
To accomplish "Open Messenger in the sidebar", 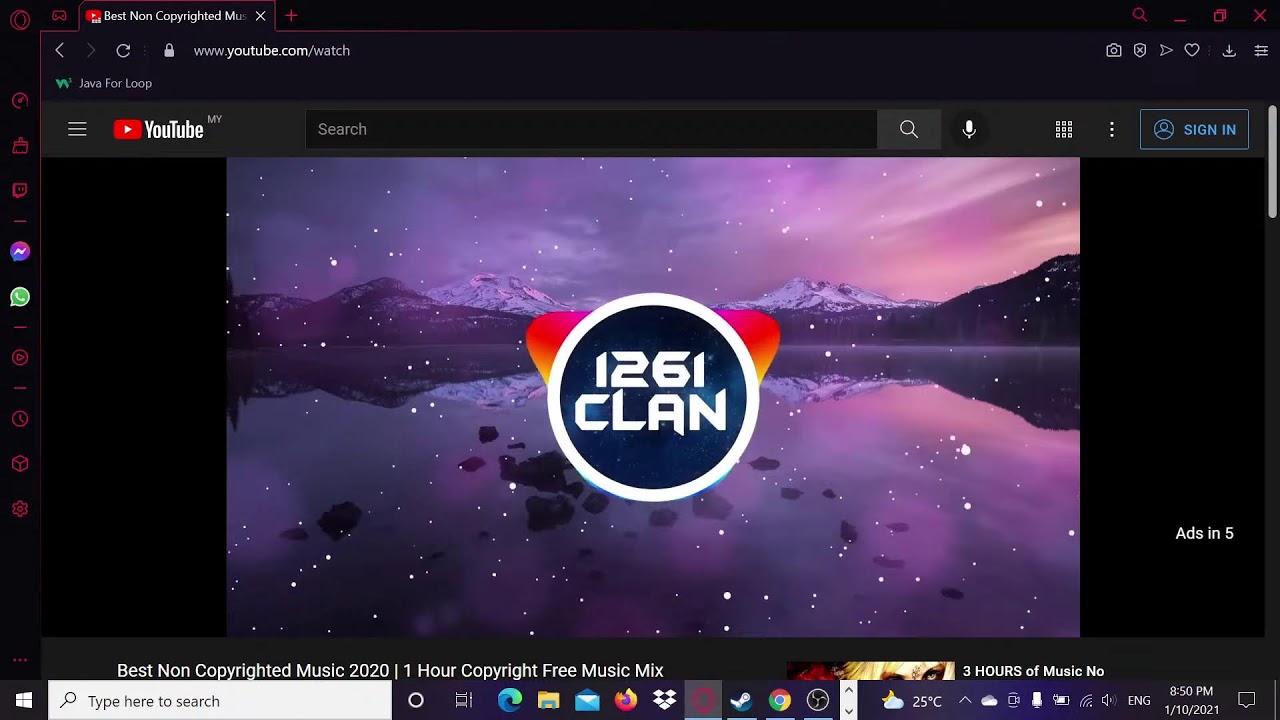I will [x=20, y=252].
